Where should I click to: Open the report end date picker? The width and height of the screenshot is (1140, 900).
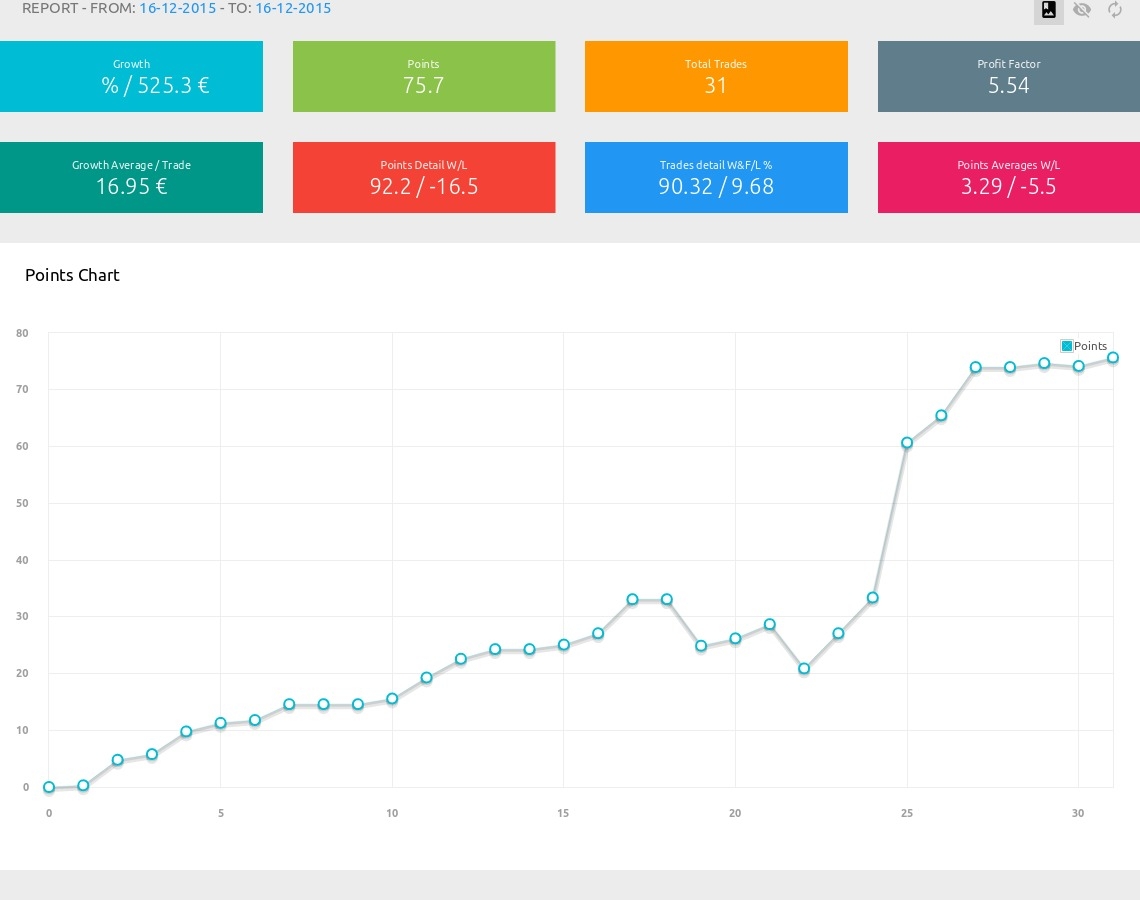[293, 8]
